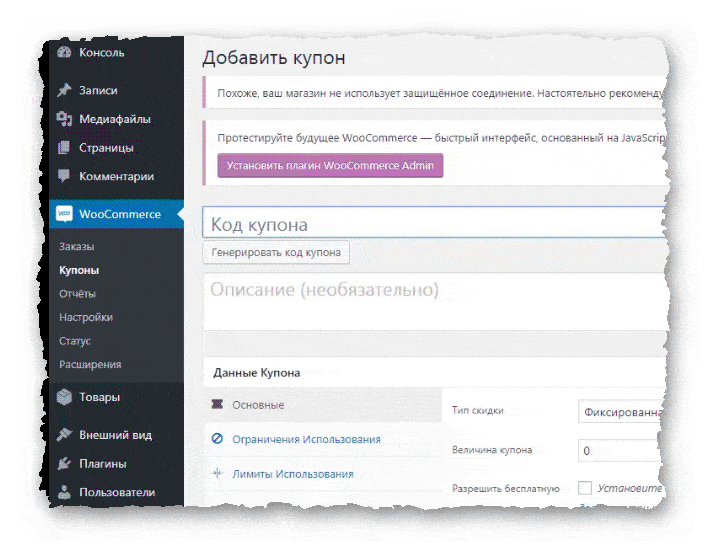Open the Консоль menu item

(x=101, y=53)
